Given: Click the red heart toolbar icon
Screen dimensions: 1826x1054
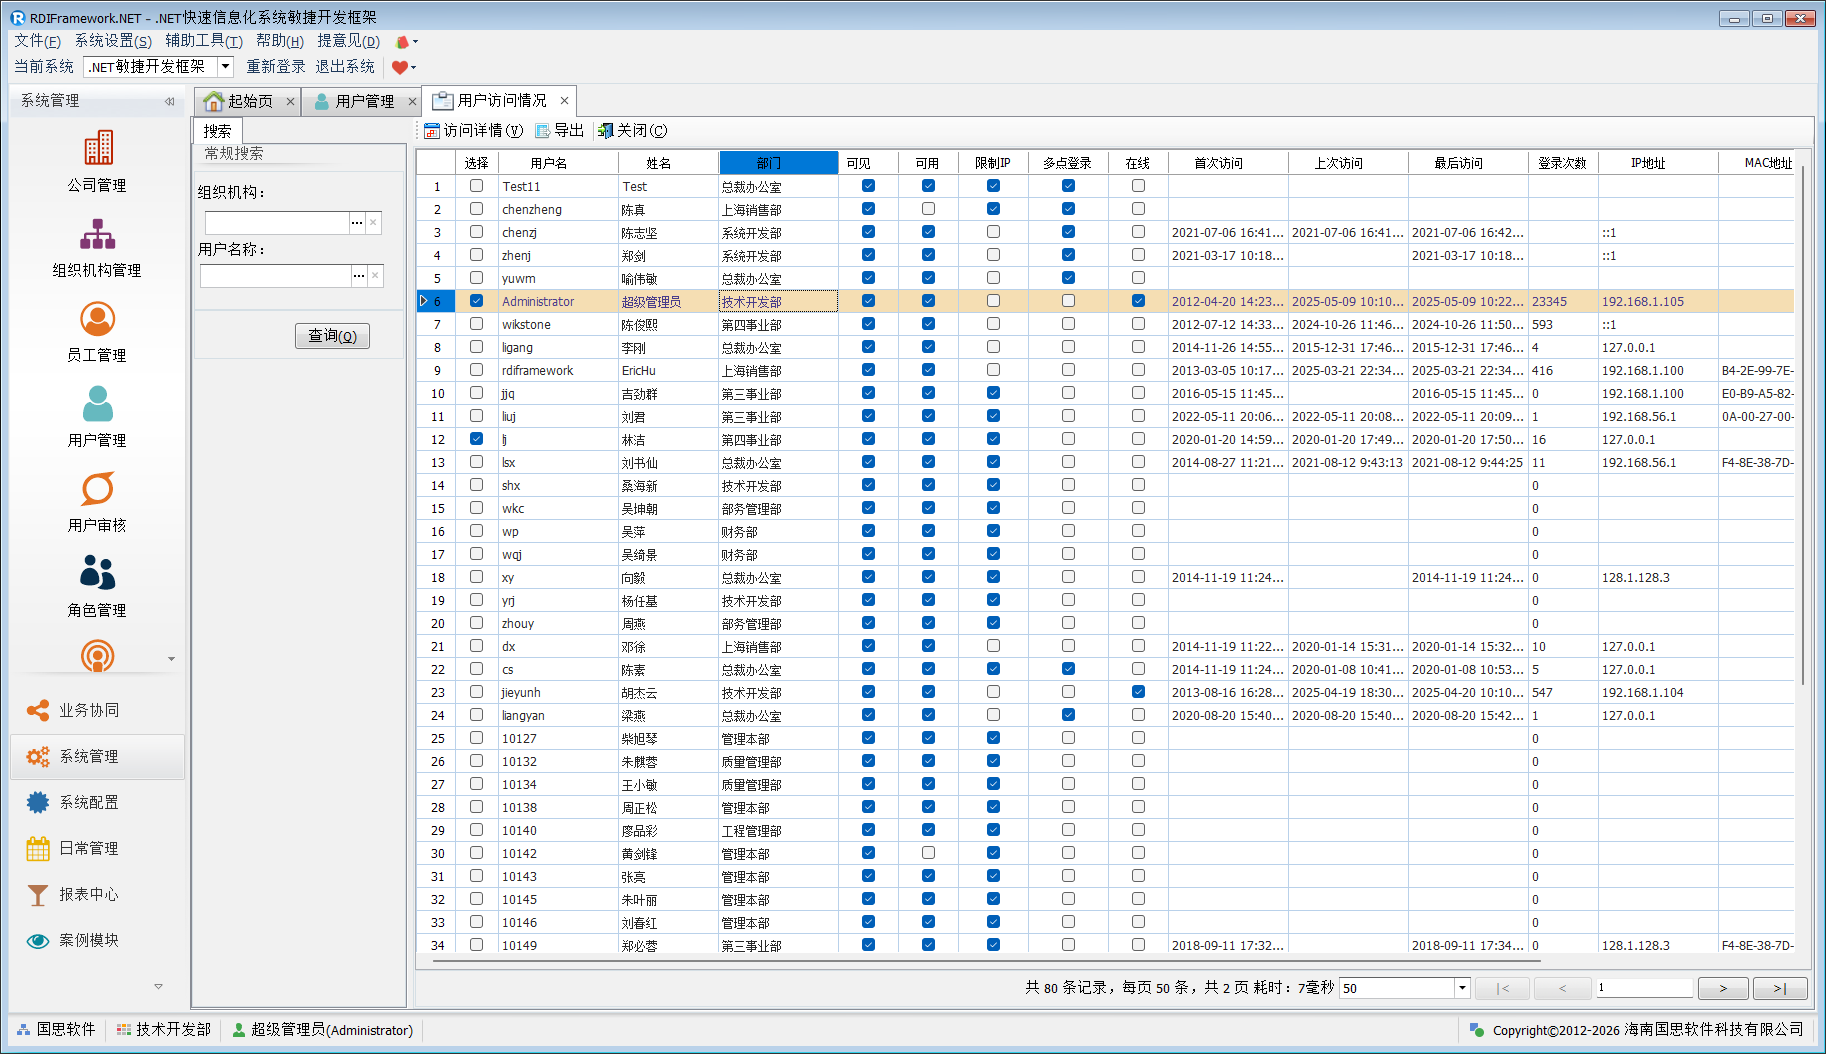Looking at the screenshot, I should [400, 67].
